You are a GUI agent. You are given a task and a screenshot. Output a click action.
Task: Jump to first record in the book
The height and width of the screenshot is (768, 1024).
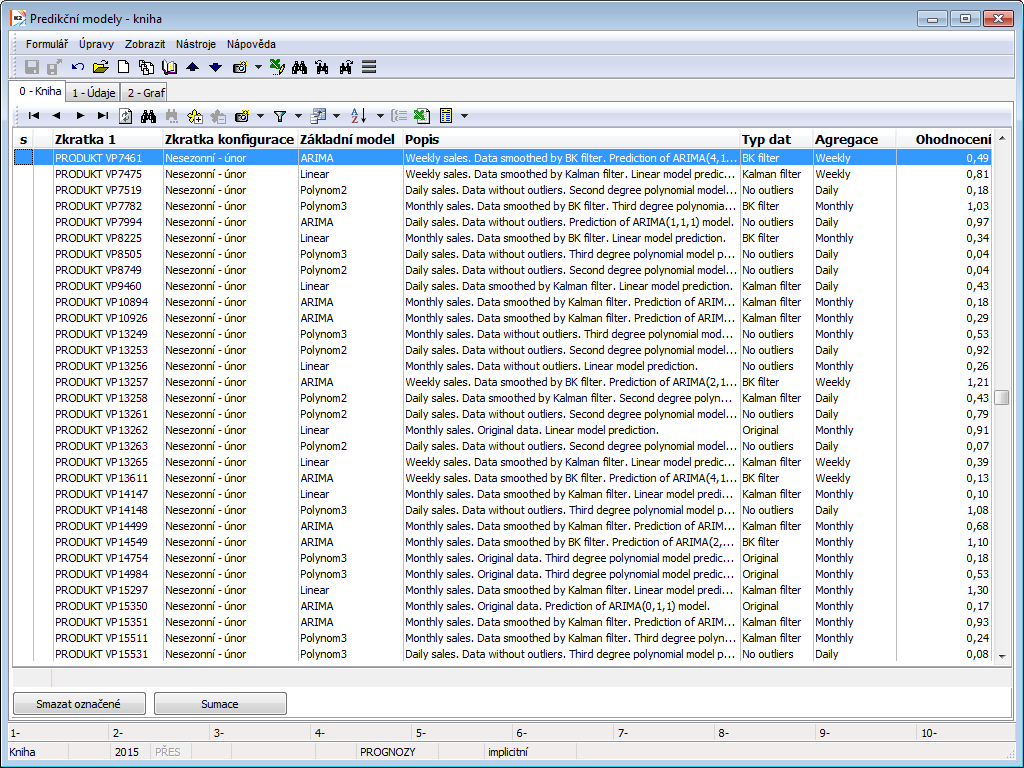(x=33, y=116)
